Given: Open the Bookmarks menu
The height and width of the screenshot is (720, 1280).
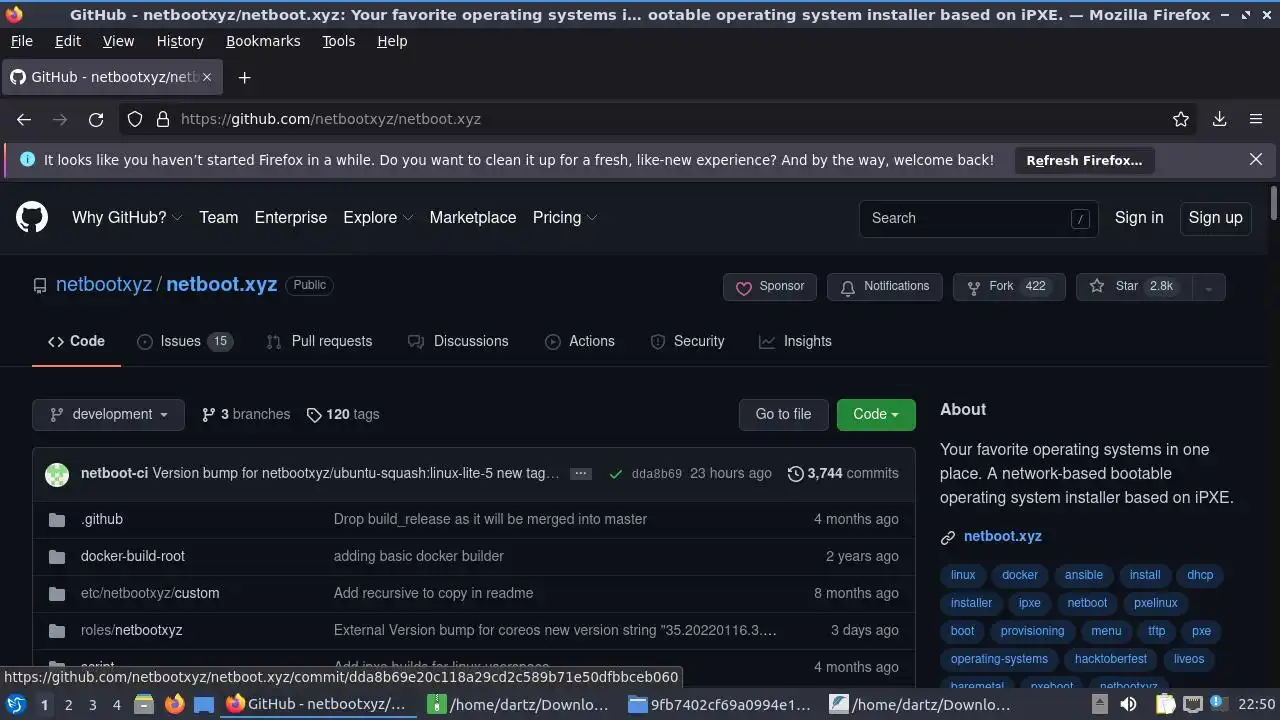Looking at the screenshot, I should [263, 41].
